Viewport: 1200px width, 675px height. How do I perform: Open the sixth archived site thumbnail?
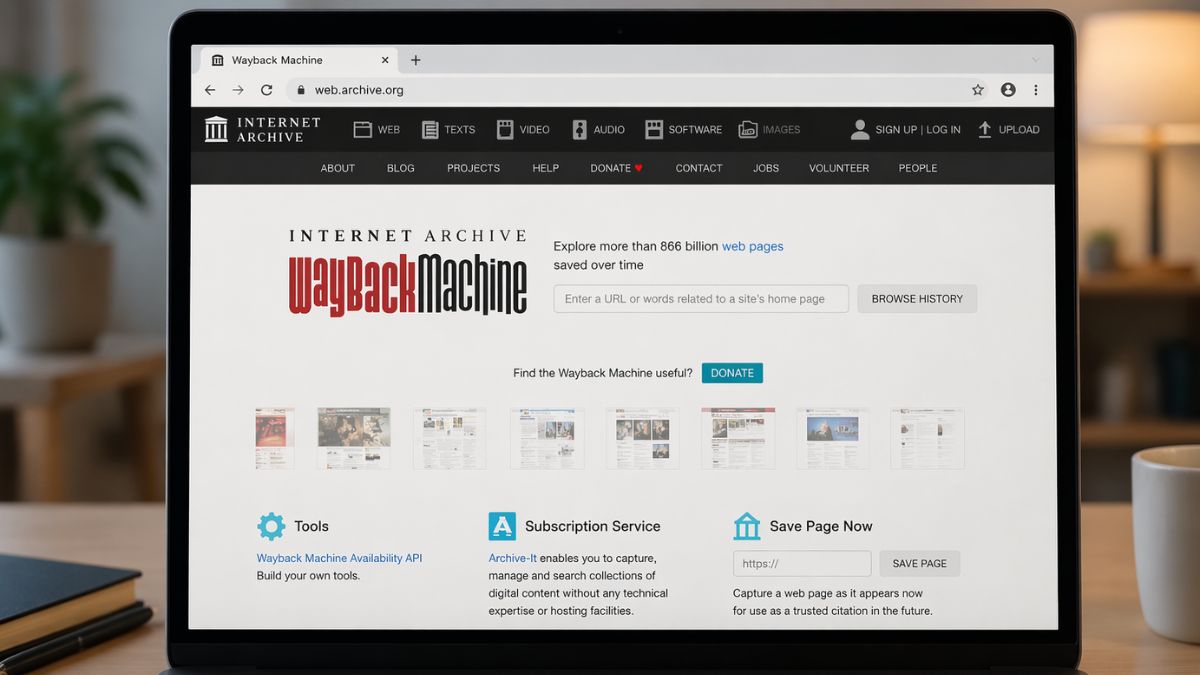click(738, 438)
